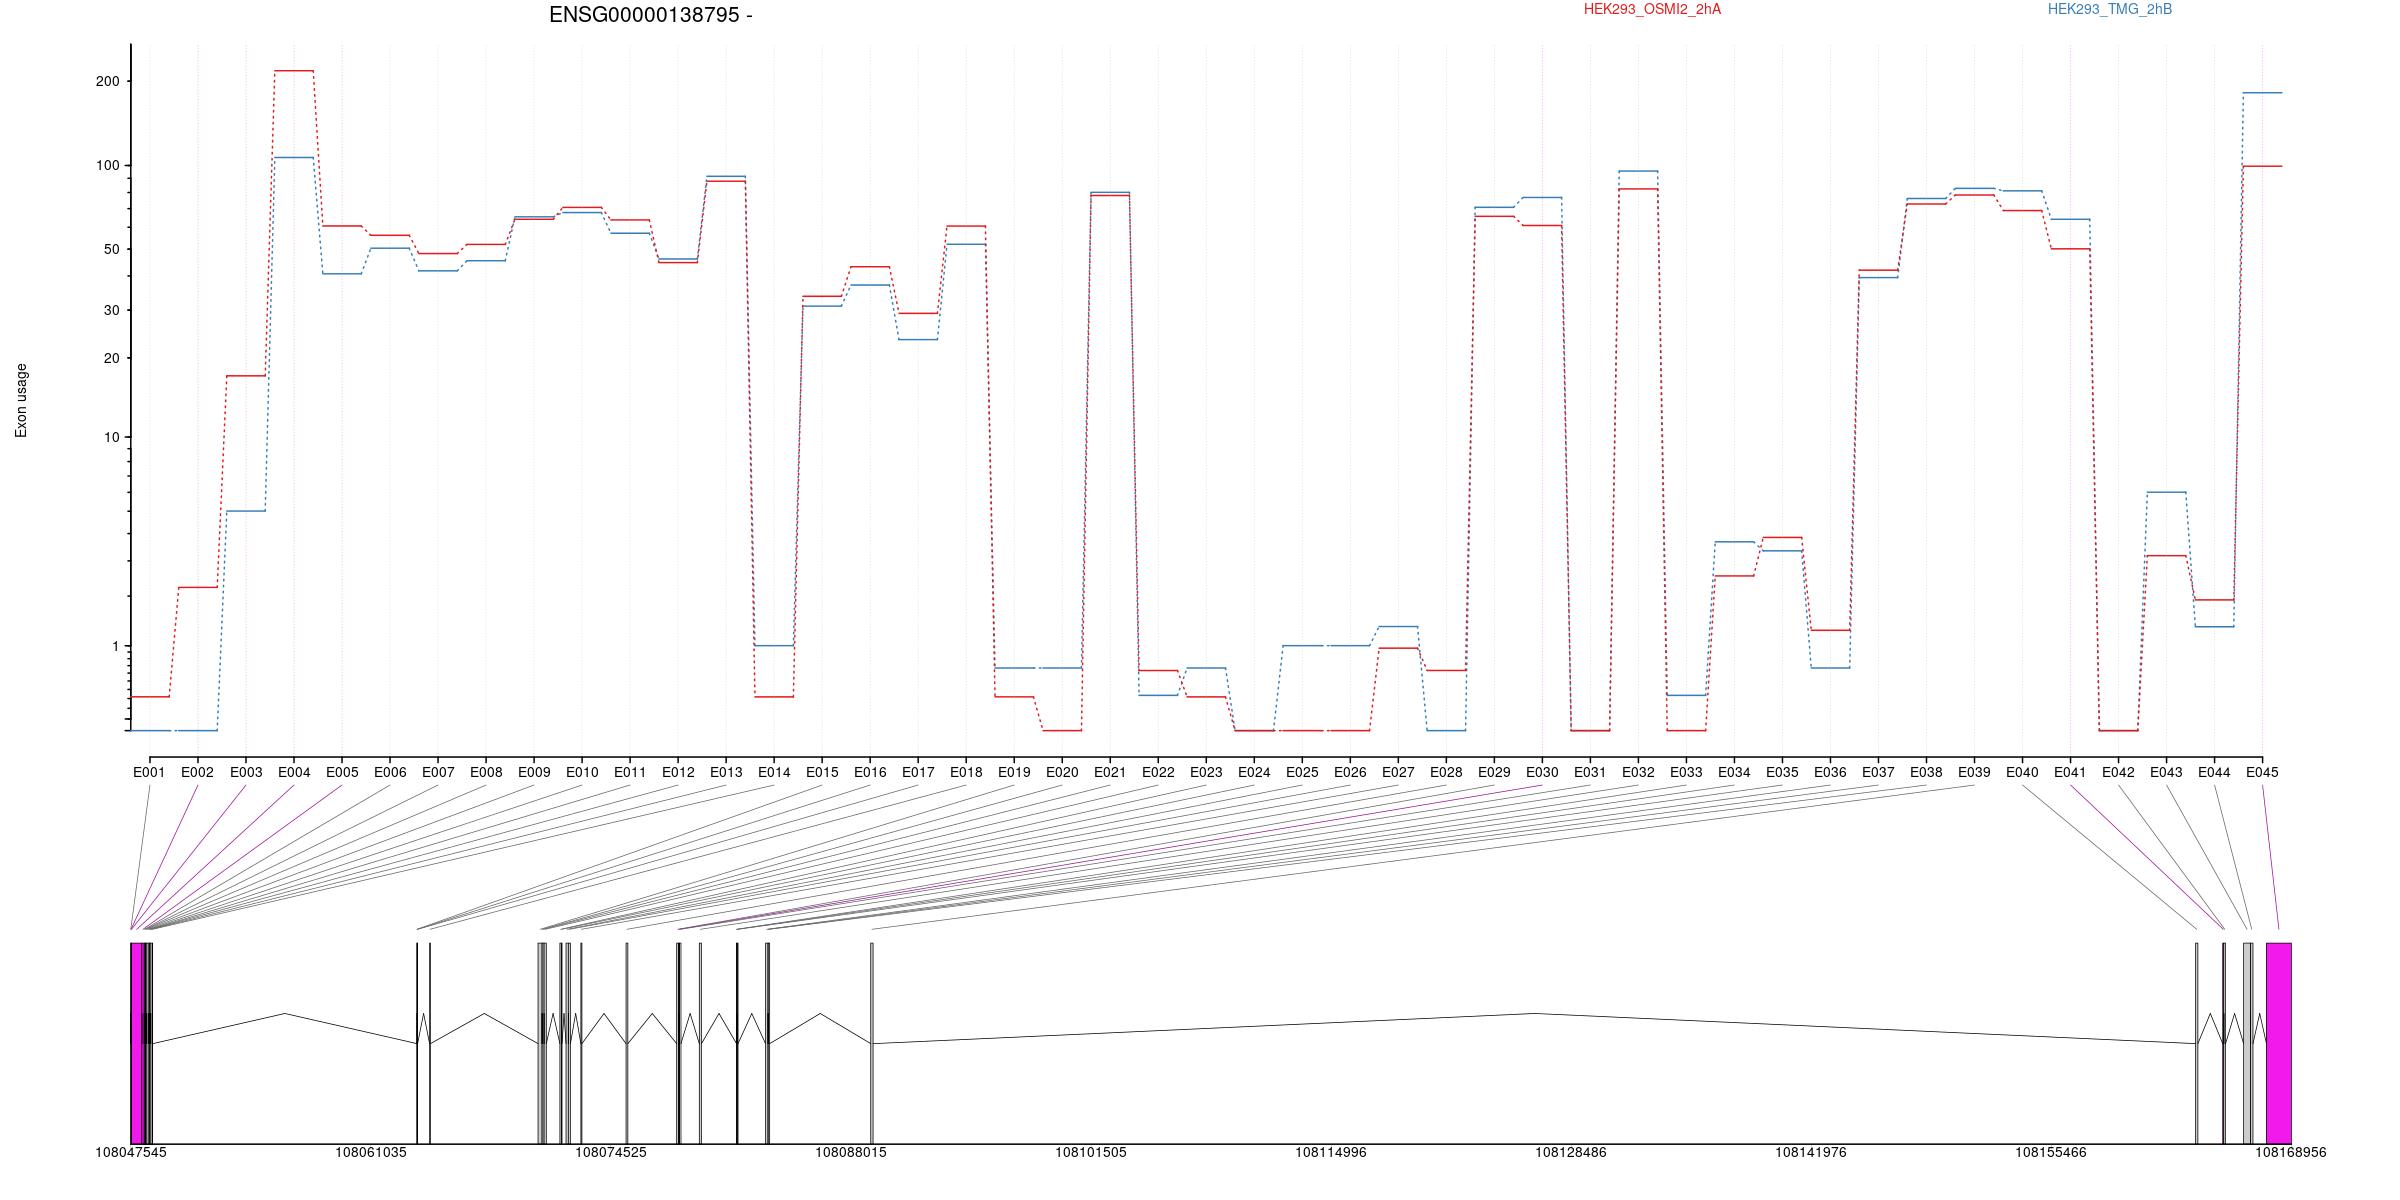
Task: Select the HEK293_OSMI2_2hA legend label
Action: pos(1652,10)
